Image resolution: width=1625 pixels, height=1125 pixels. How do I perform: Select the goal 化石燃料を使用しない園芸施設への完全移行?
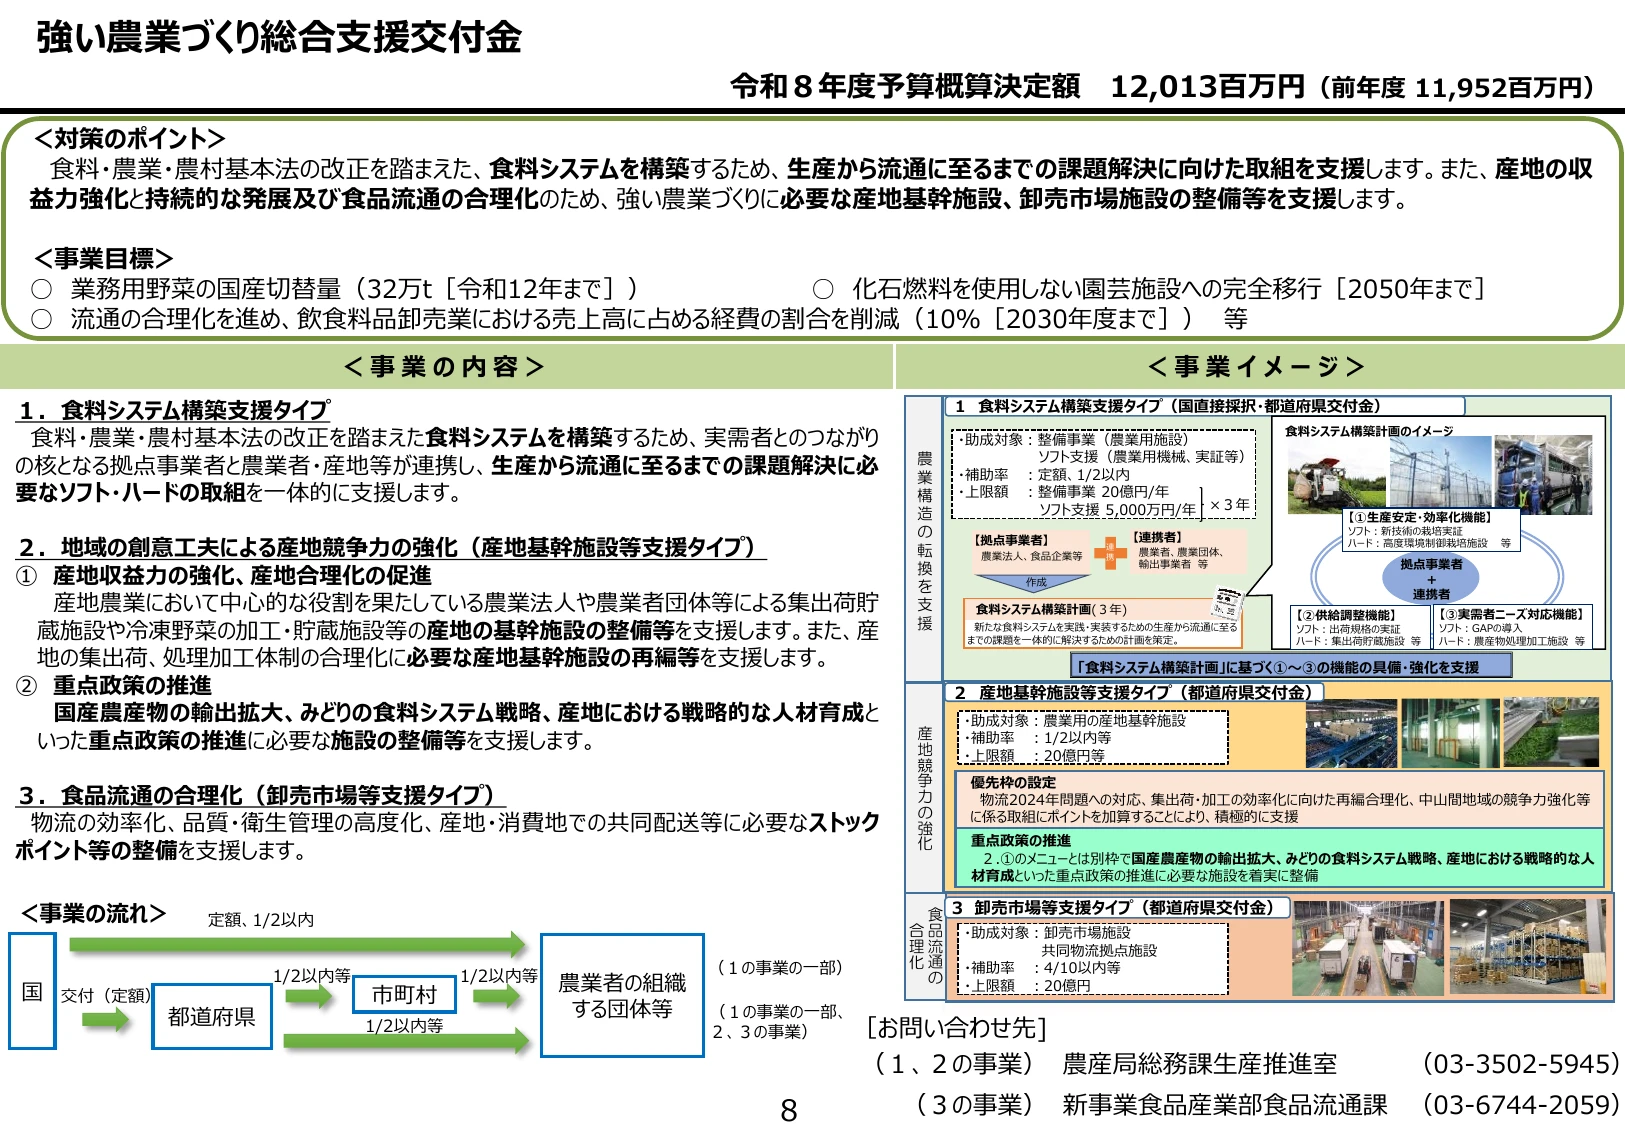click(1150, 289)
